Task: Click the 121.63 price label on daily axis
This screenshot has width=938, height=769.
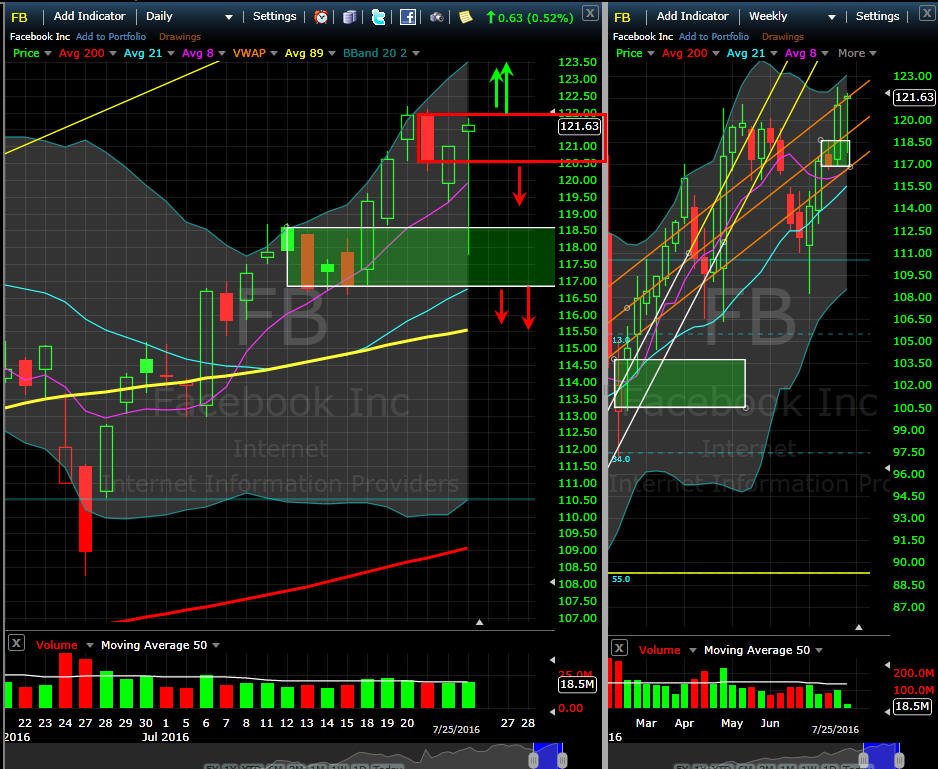Action: pos(579,126)
